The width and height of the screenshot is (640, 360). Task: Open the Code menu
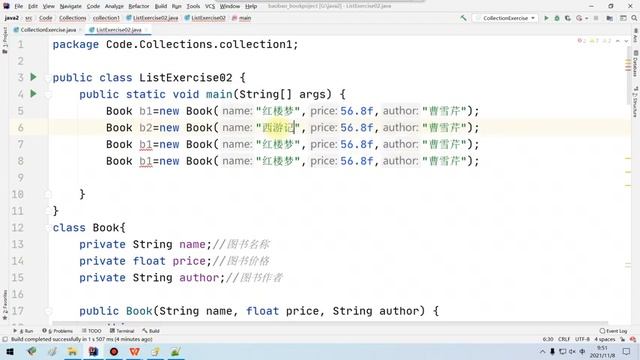[x=93, y=6]
